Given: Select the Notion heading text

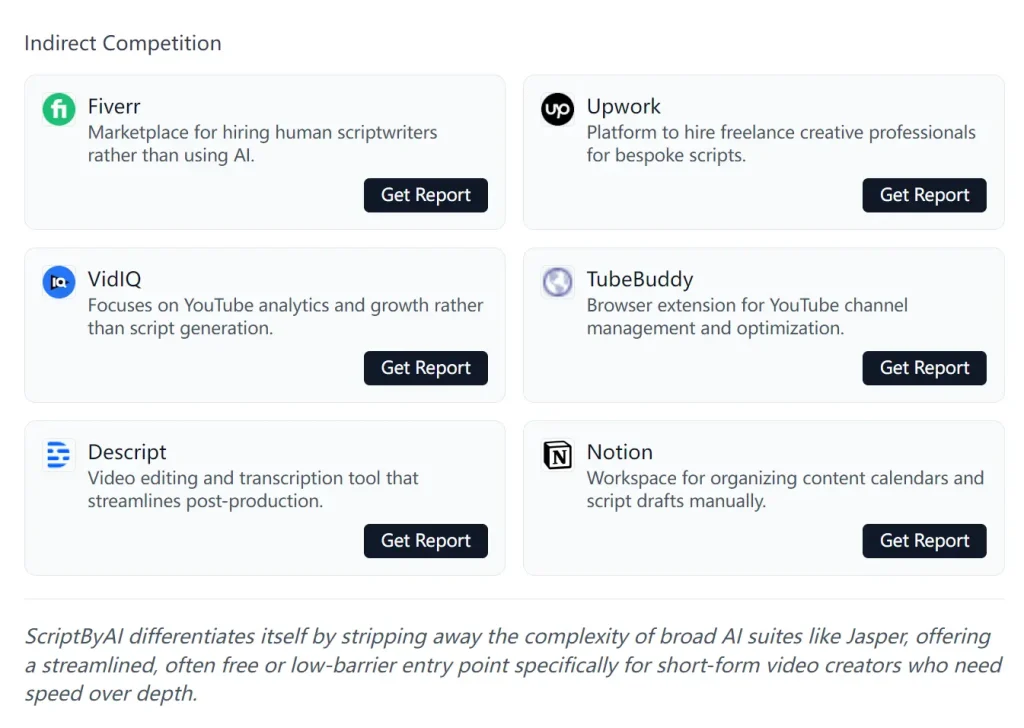Looking at the screenshot, I should pyautogui.click(x=619, y=452).
